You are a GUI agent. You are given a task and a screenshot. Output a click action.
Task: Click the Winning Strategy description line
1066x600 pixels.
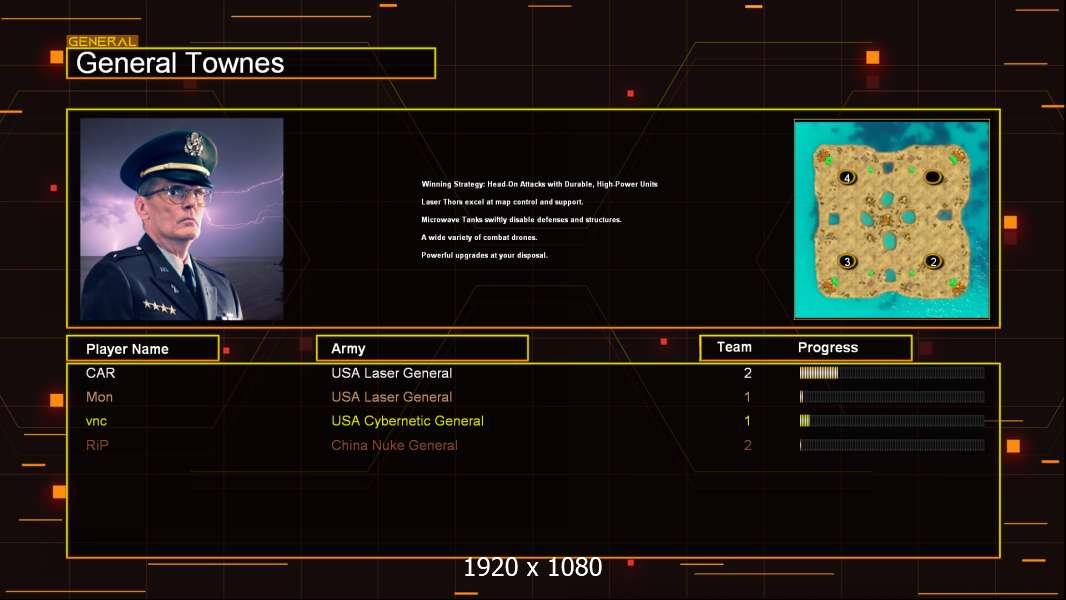click(539, 184)
